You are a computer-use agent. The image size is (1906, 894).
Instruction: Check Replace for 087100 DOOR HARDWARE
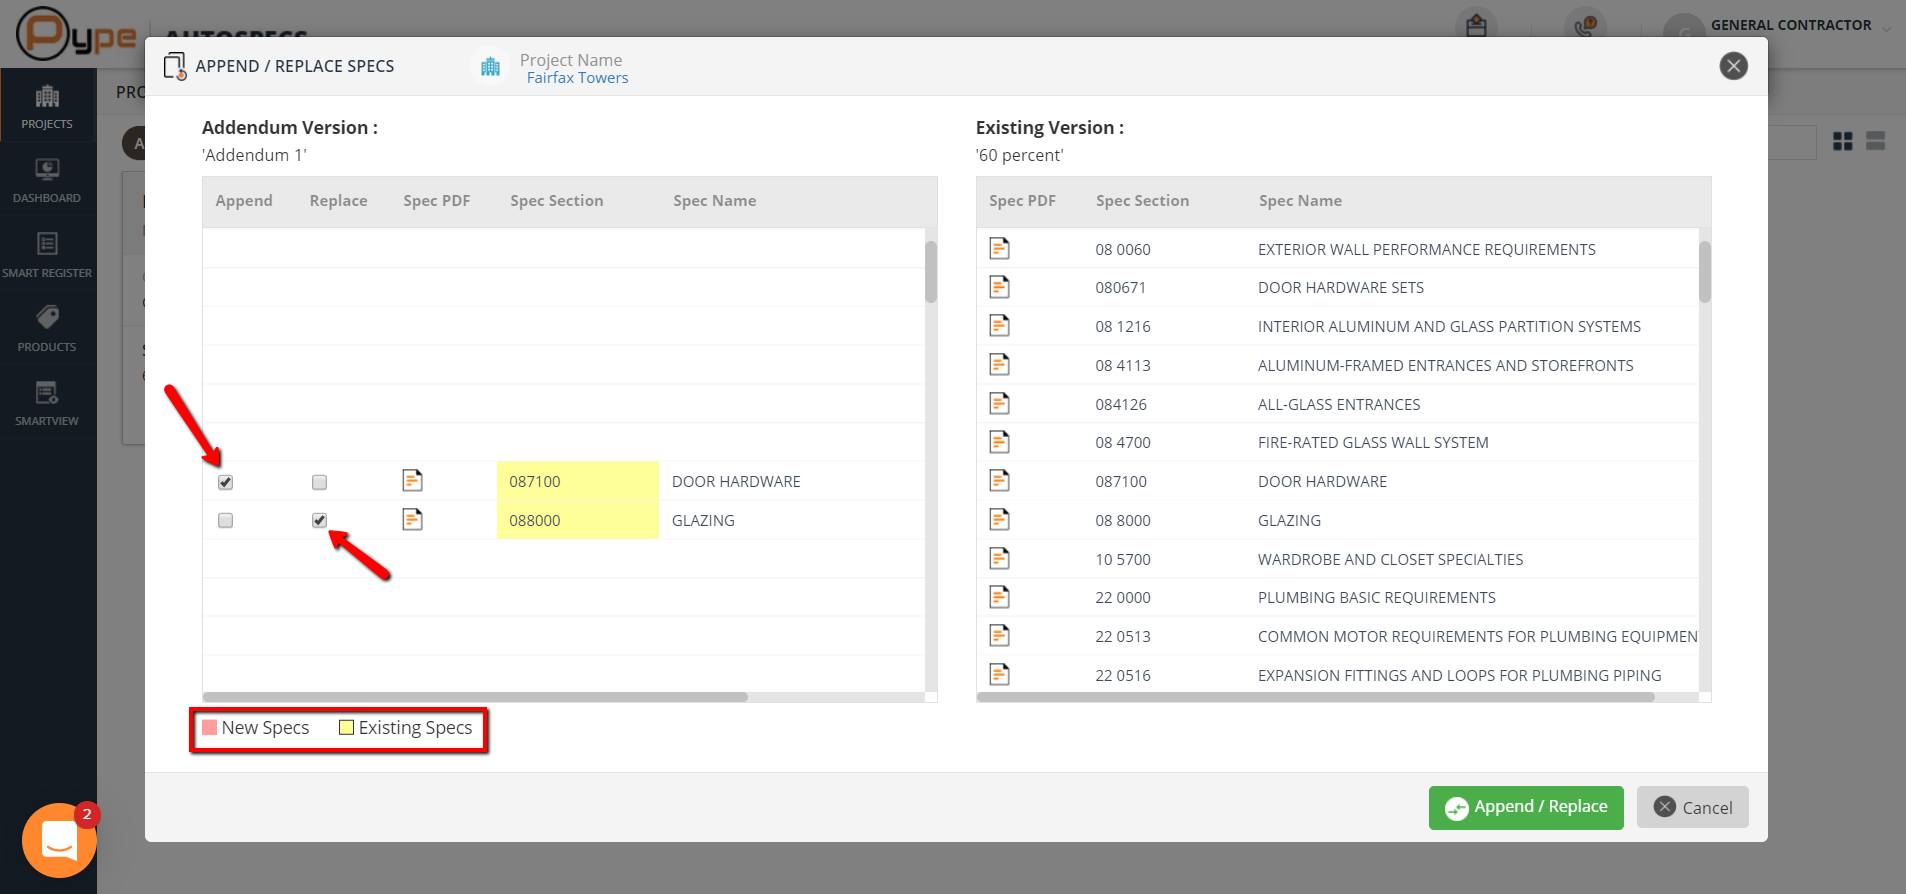tap(320, 482)
